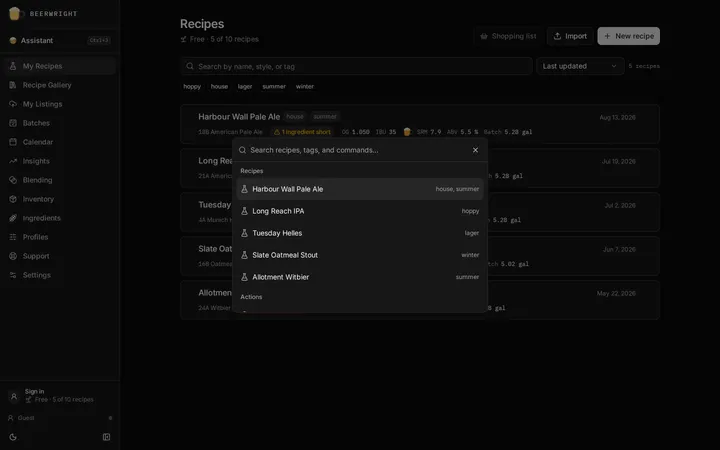This screenshot has width=720, height=450.
Task: Click the Sign in link
Action: coord(34,391)
